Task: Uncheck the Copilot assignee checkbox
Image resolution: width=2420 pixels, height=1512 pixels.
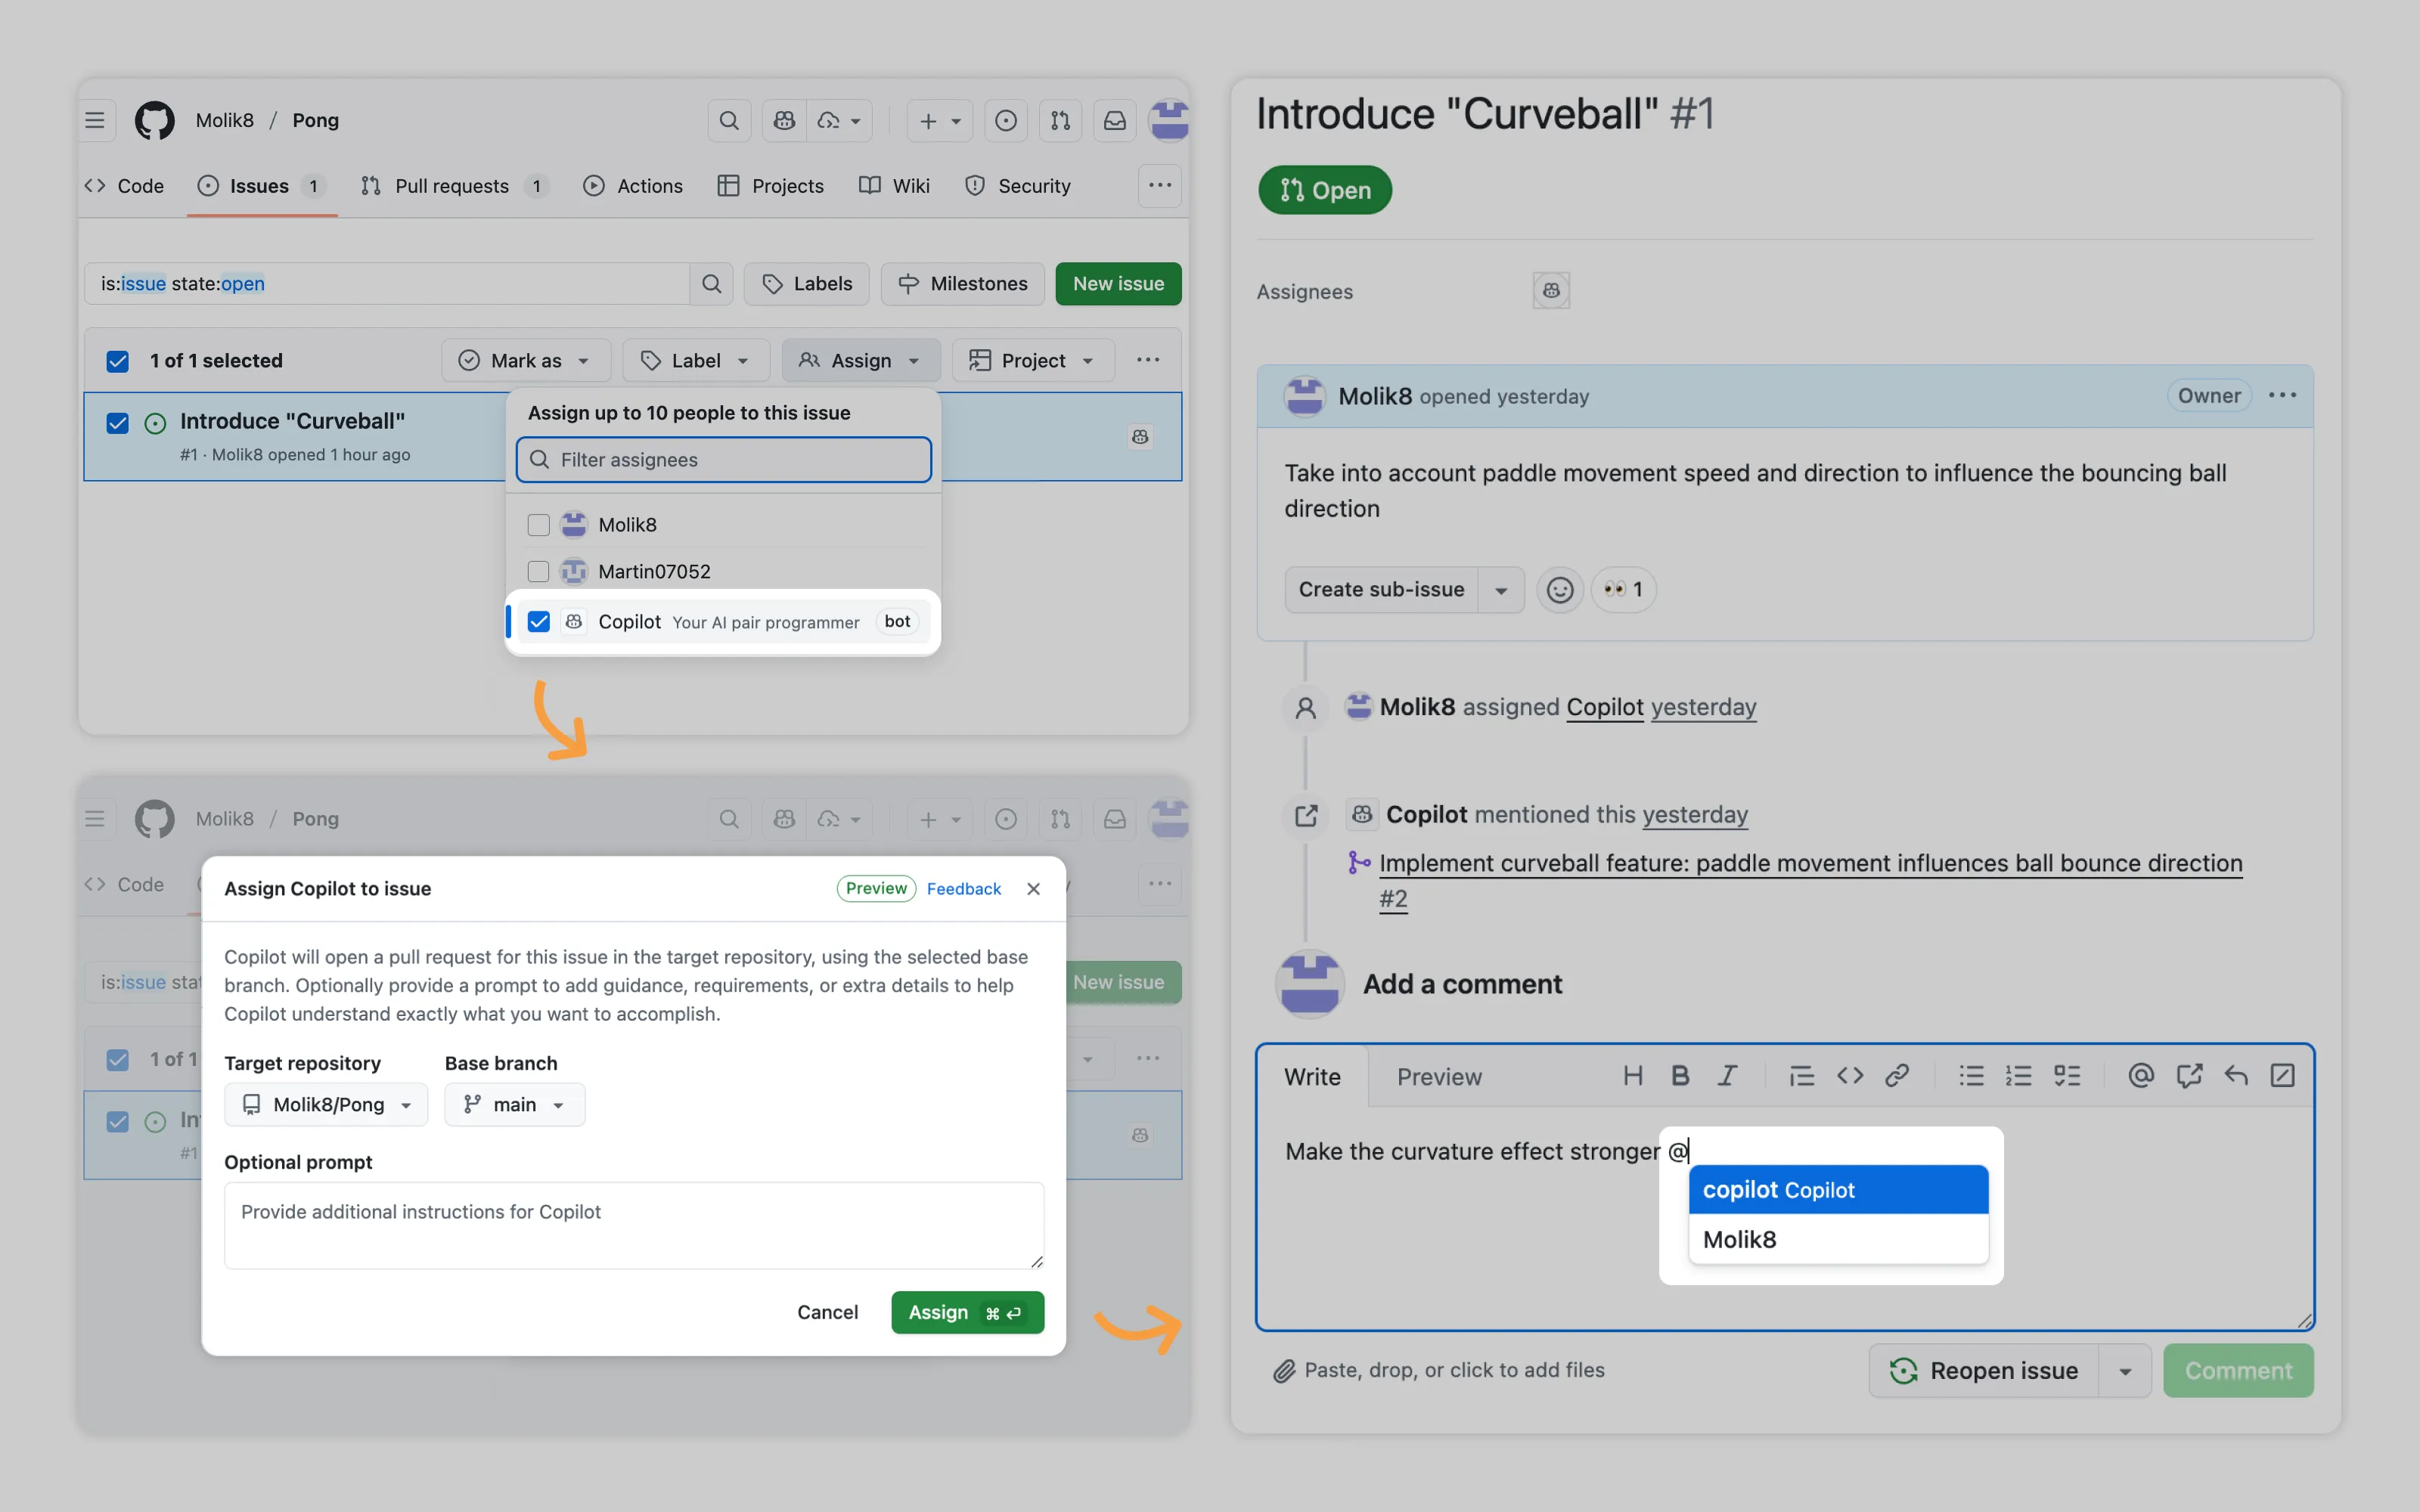Action: pos(538,622)
